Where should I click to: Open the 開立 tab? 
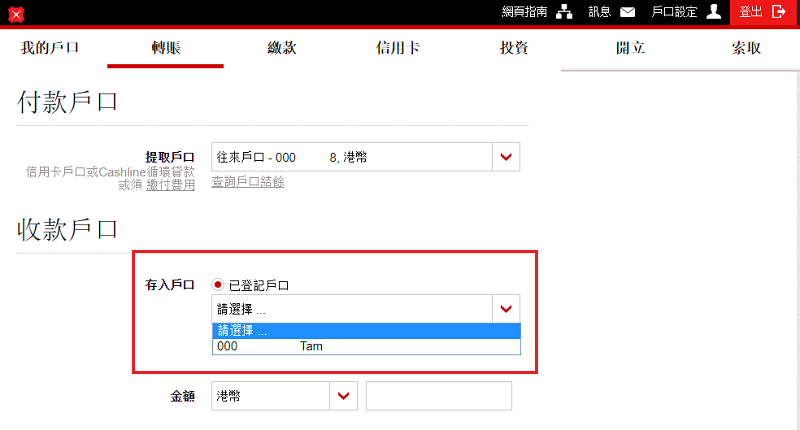pyautogui.click(x=630, y=48)
